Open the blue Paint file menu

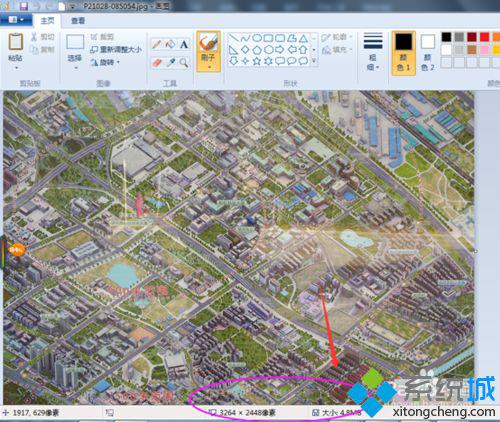click(x=16, y=20)
